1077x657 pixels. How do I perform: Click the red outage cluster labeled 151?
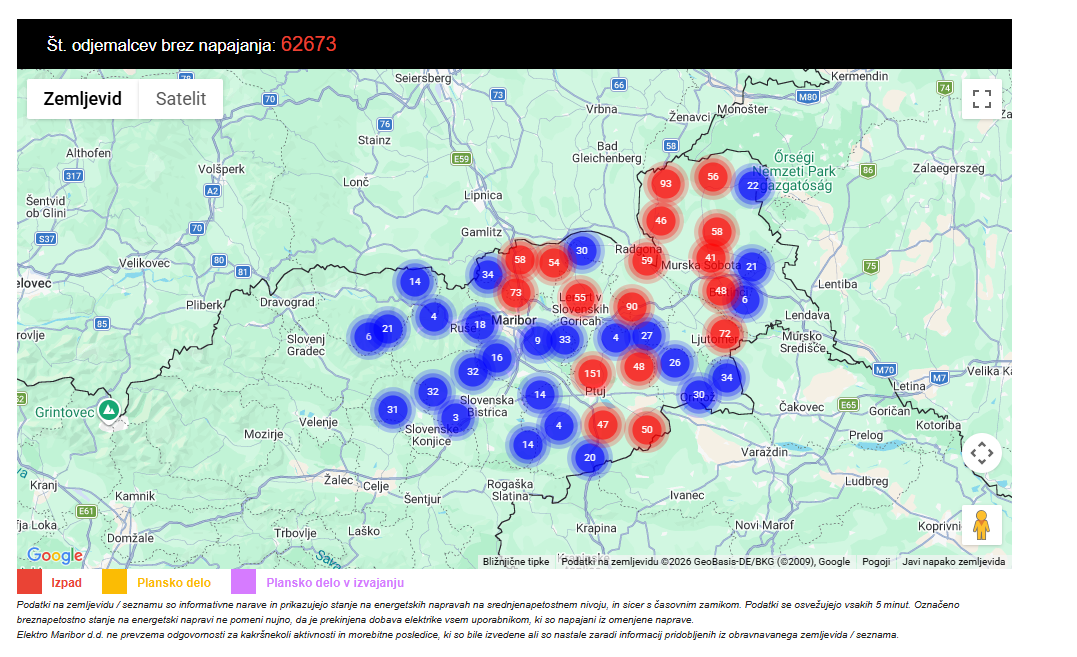point(592,374)
